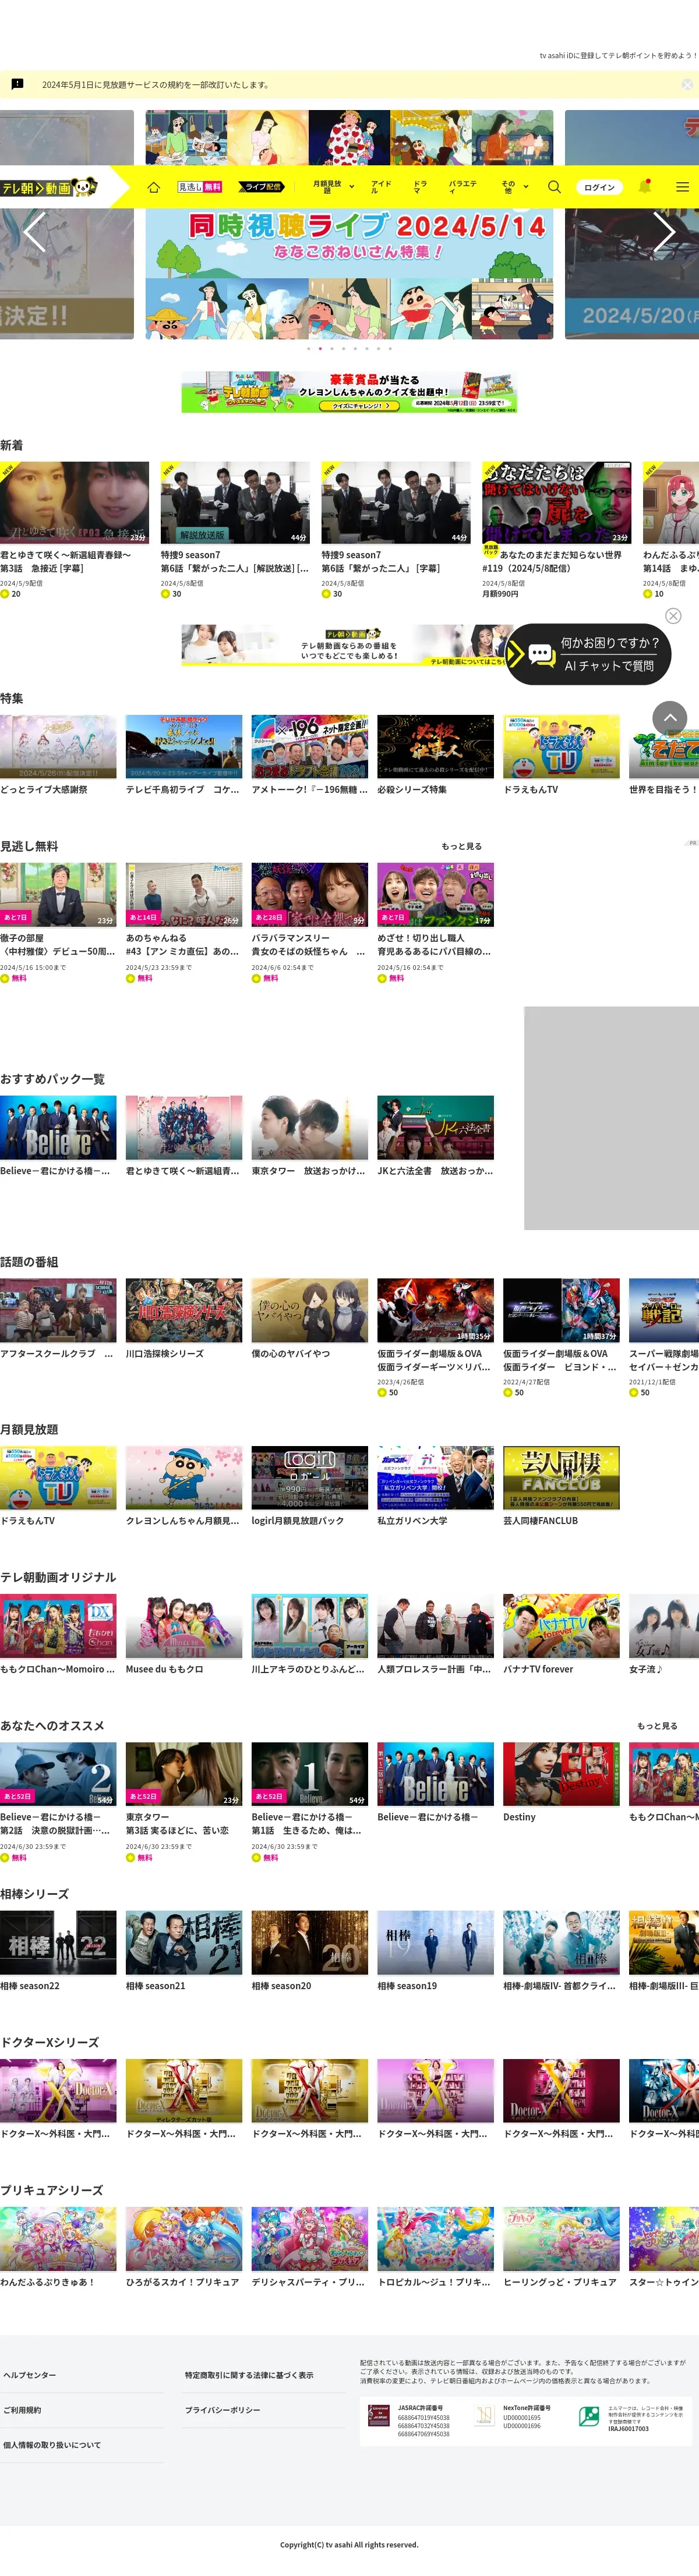The image size is (699, 2576).
Task: Open the notification bell icon
Action: (644, 186)
